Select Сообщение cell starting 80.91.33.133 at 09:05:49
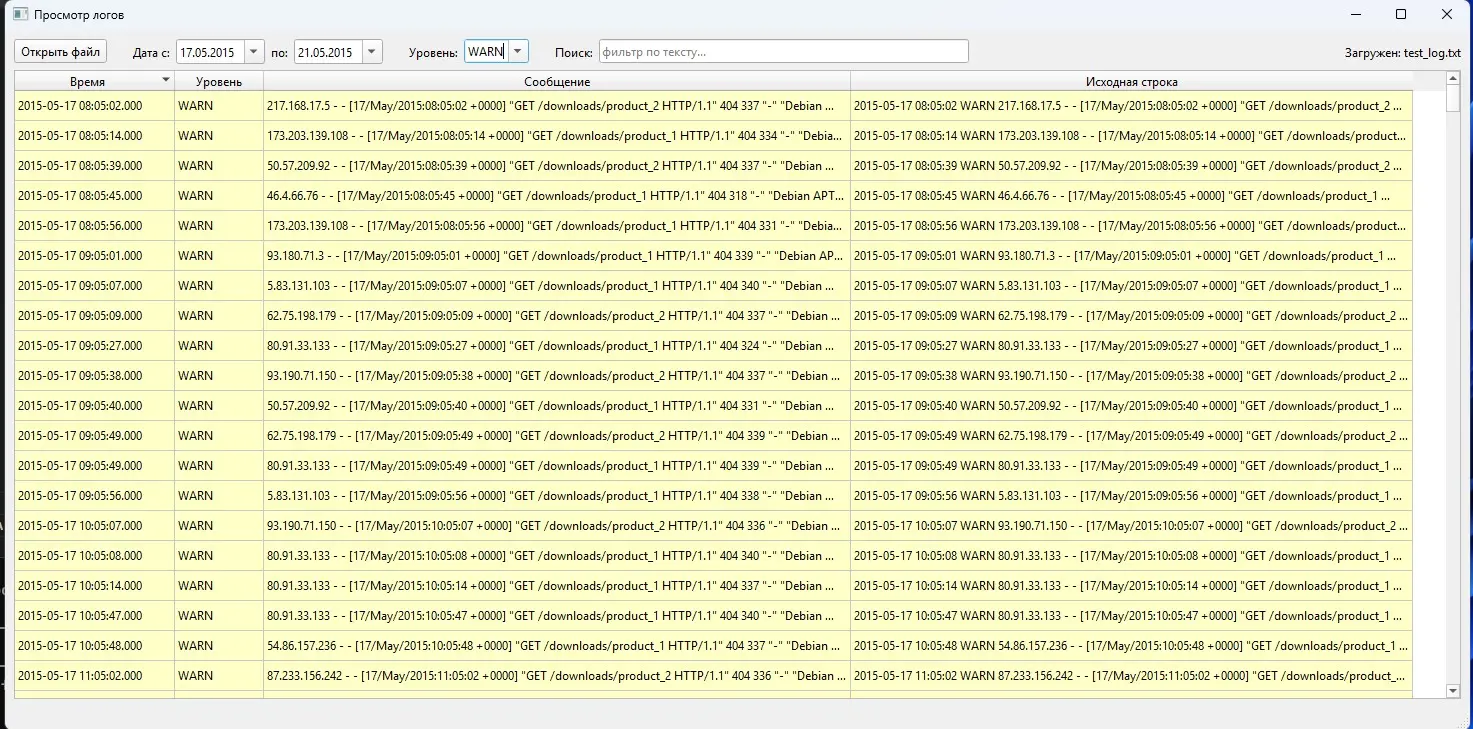Screen dimensions: 1473x729 [557, 466]
